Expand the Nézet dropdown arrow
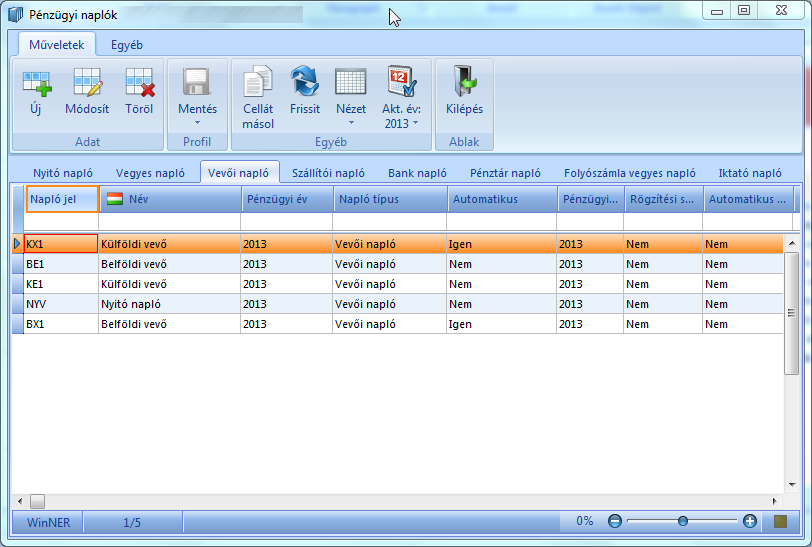Viewport: 812px width, 547px height. coord(351,123)
